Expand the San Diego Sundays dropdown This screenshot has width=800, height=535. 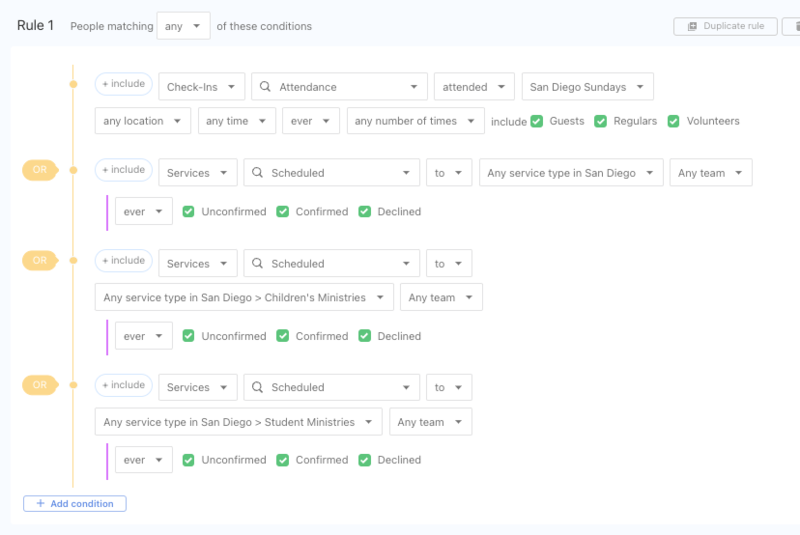click(587, 87)
